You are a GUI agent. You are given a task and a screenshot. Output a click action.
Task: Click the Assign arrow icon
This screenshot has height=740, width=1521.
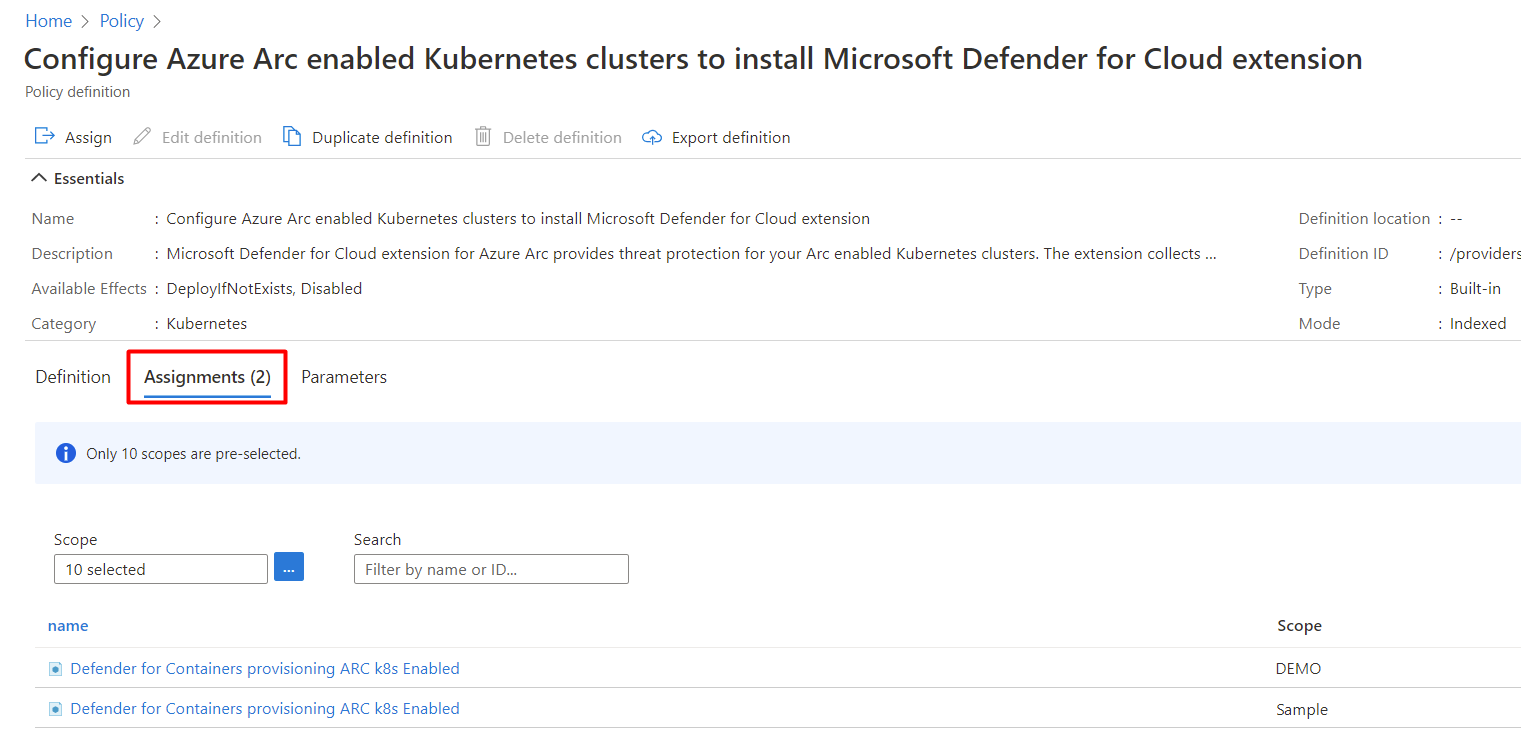point(45,137)
